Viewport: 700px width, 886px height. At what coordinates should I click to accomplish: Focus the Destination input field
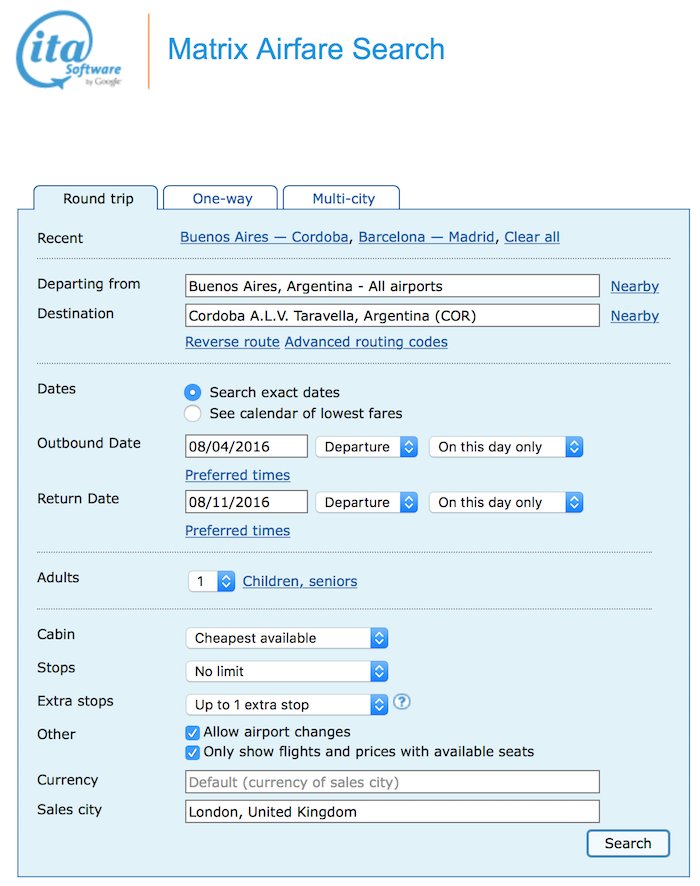click(x=392, y=315)
